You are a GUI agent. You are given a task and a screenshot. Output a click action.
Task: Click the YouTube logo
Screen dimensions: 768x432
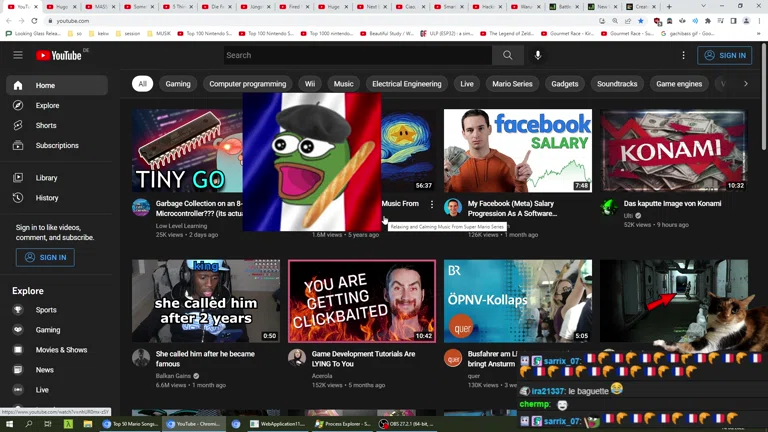58,56
